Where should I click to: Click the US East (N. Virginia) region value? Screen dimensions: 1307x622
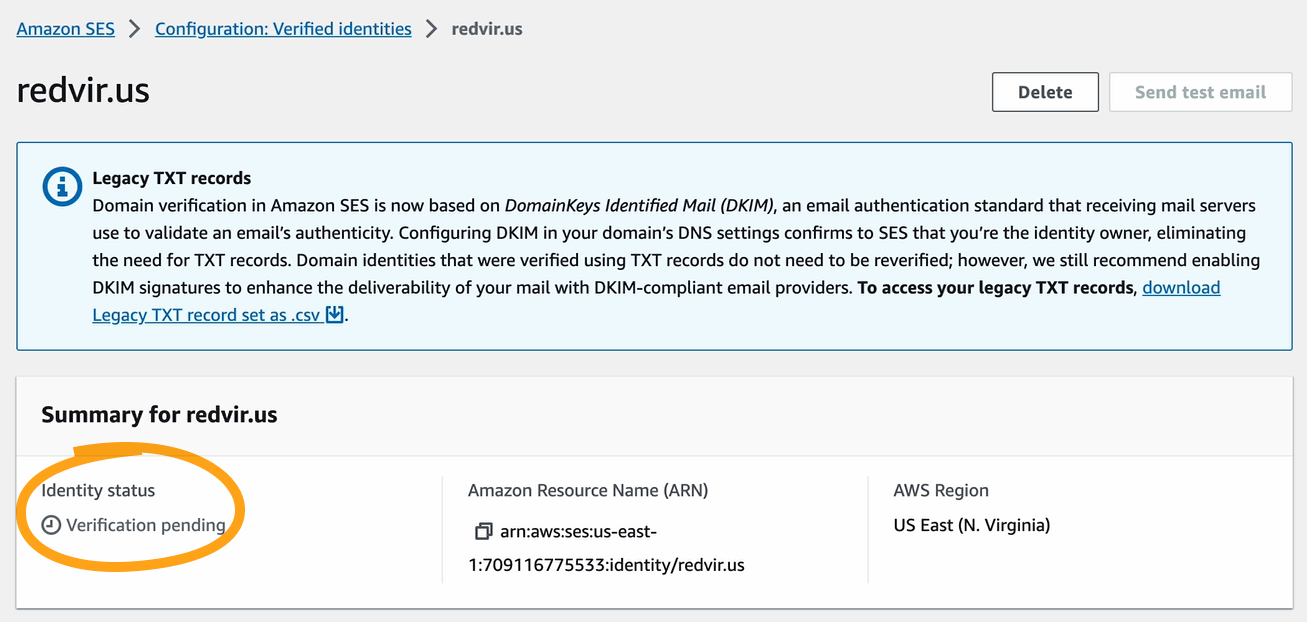971,525
